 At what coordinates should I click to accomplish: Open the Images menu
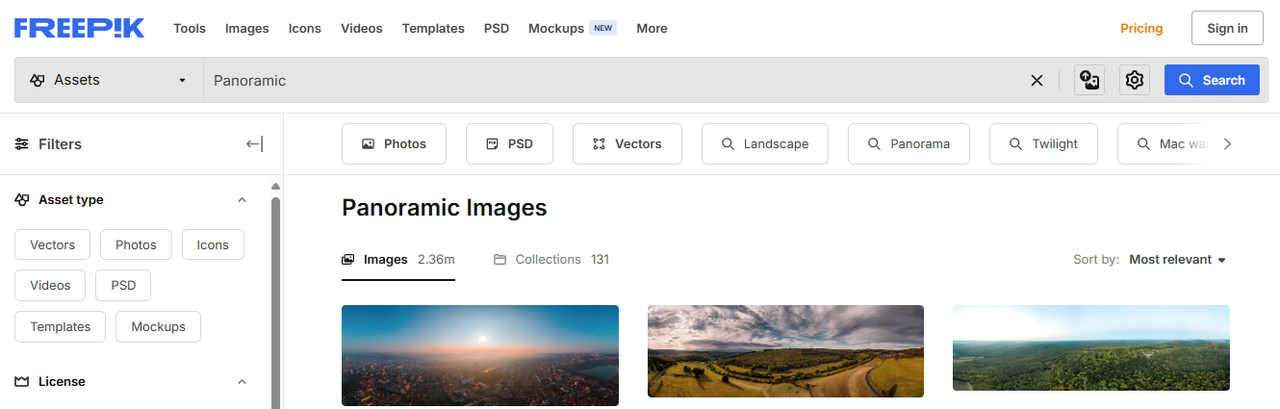247,28
